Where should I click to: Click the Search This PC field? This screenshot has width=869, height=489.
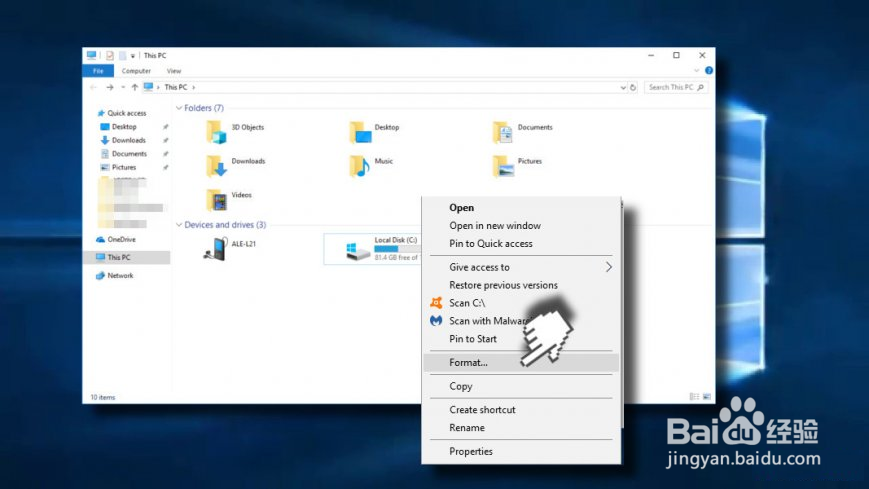[676, 87]
